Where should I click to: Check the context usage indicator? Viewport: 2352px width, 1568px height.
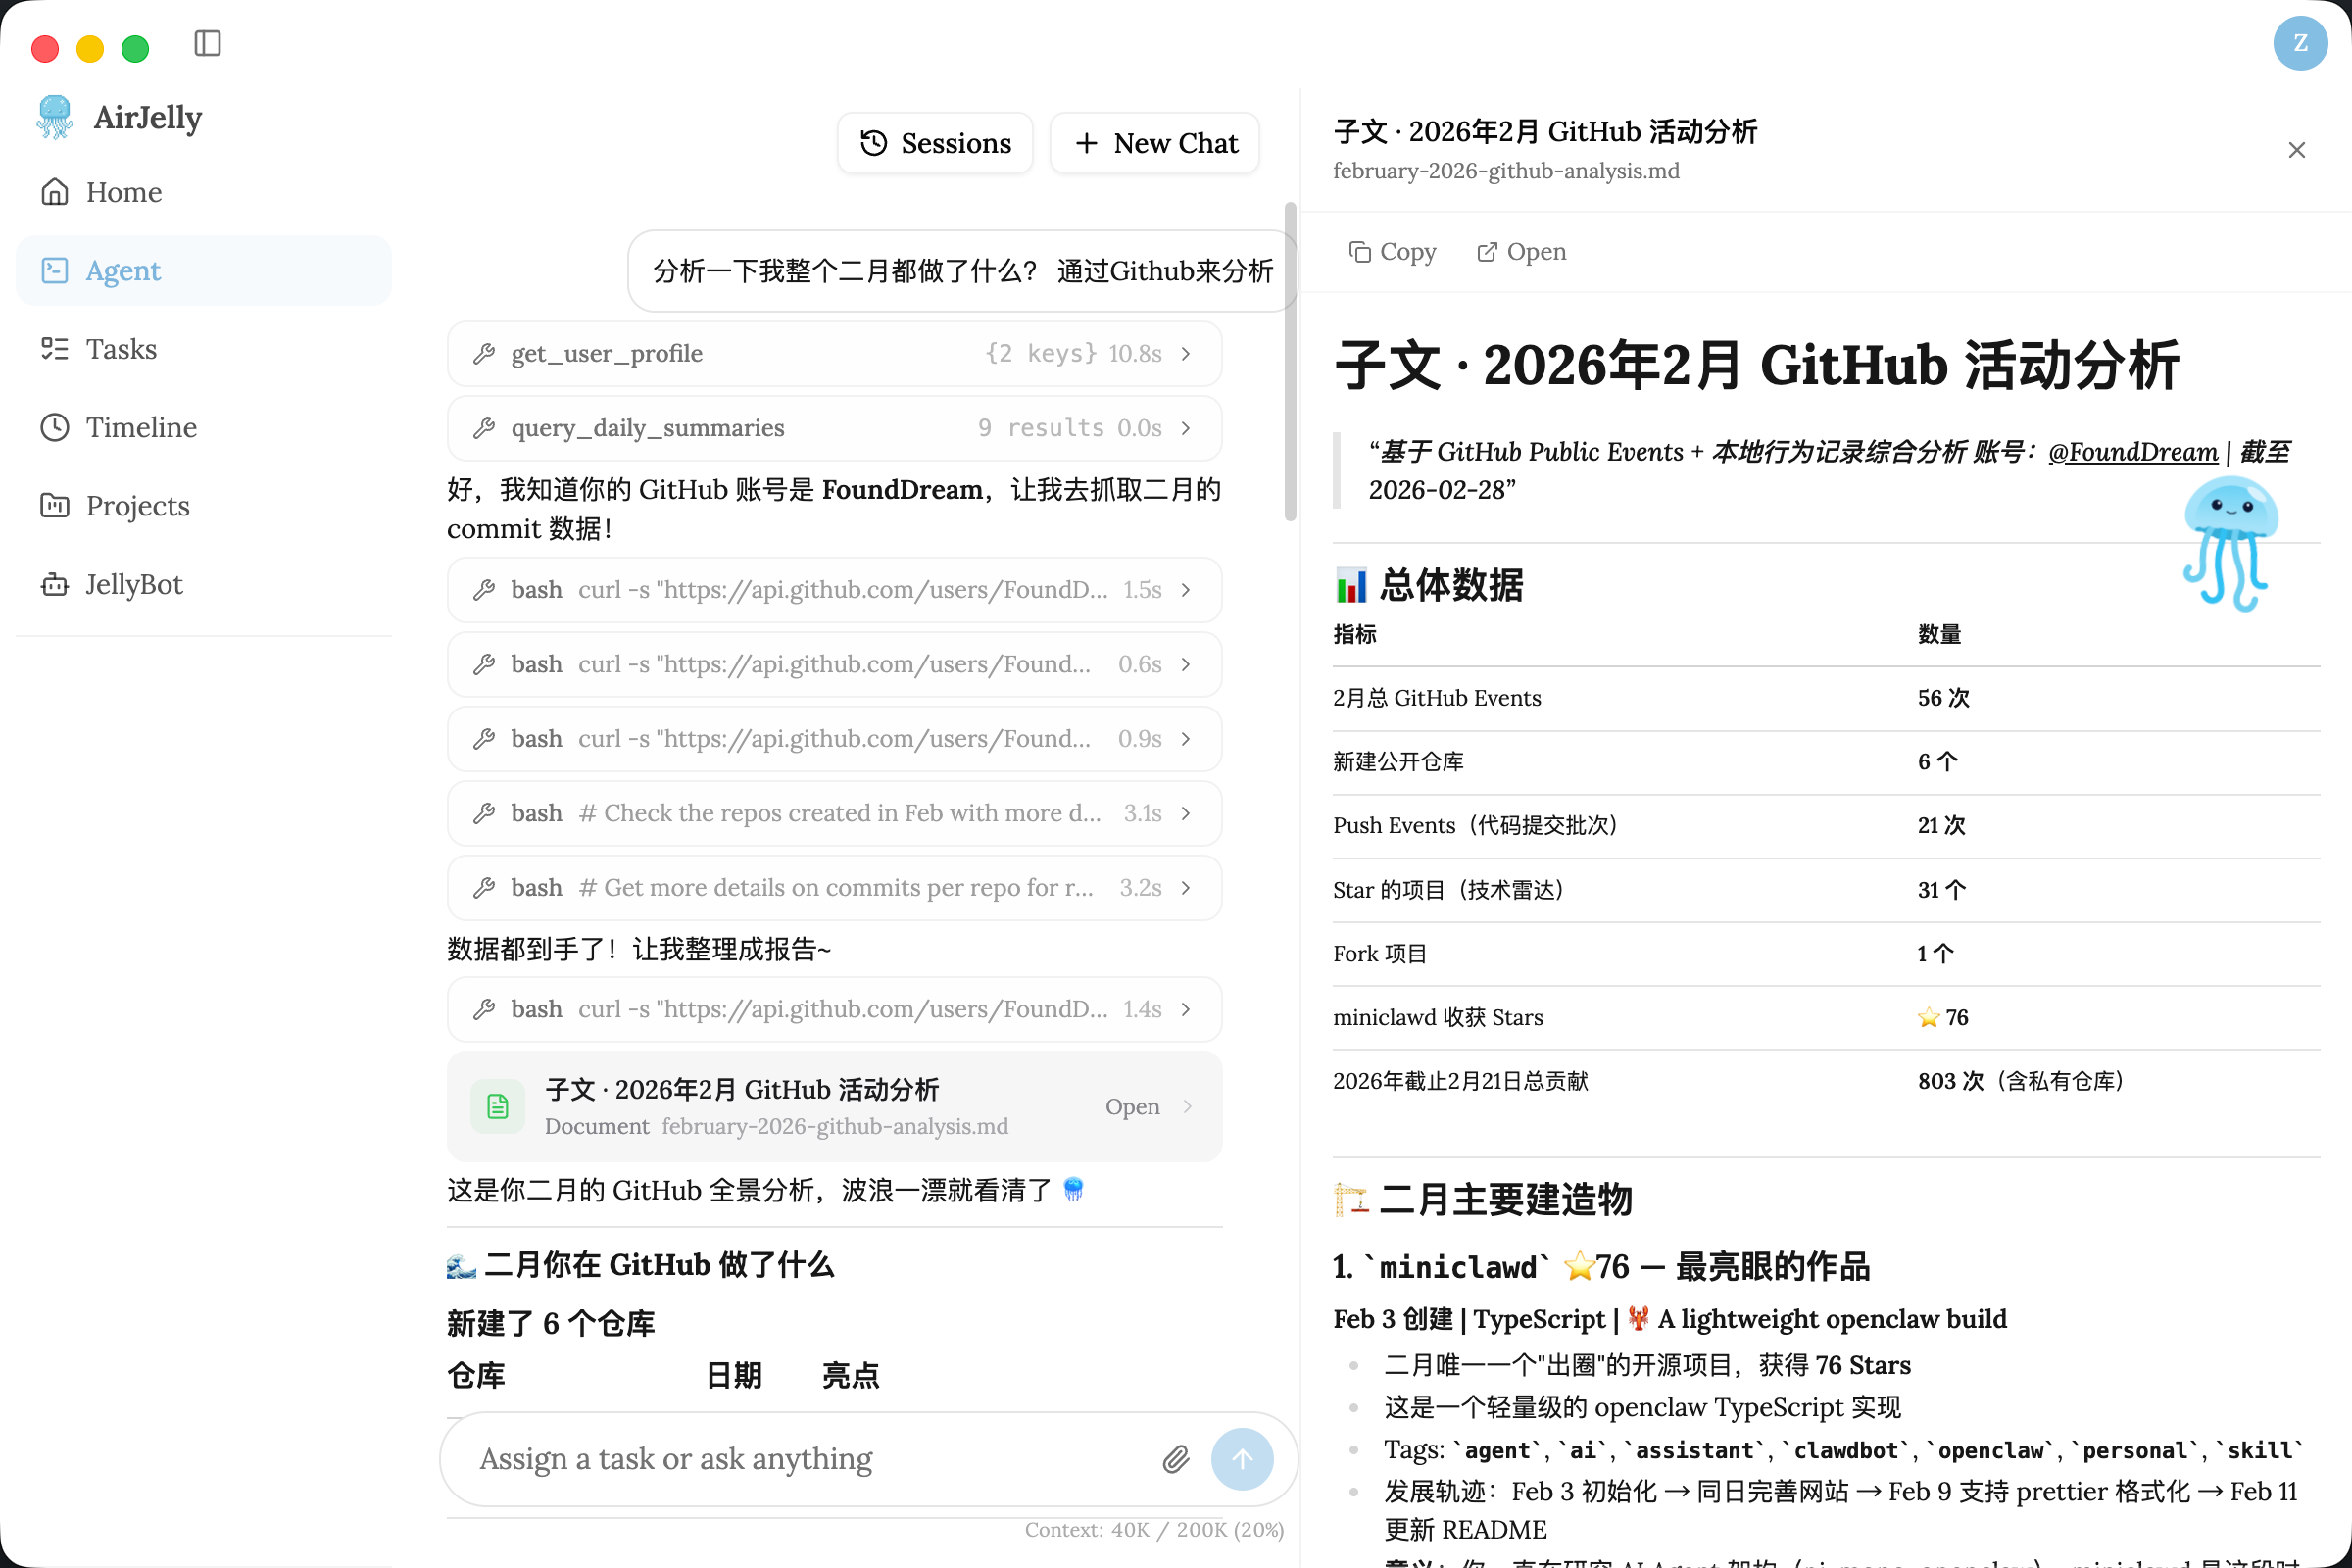pos(1152,1529)
